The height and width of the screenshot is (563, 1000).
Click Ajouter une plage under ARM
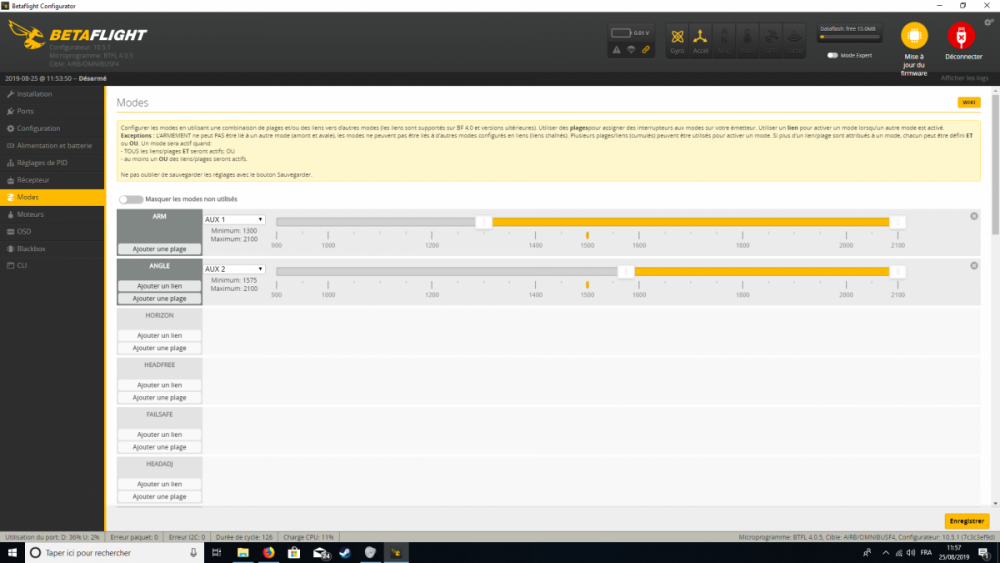(159, 249)
